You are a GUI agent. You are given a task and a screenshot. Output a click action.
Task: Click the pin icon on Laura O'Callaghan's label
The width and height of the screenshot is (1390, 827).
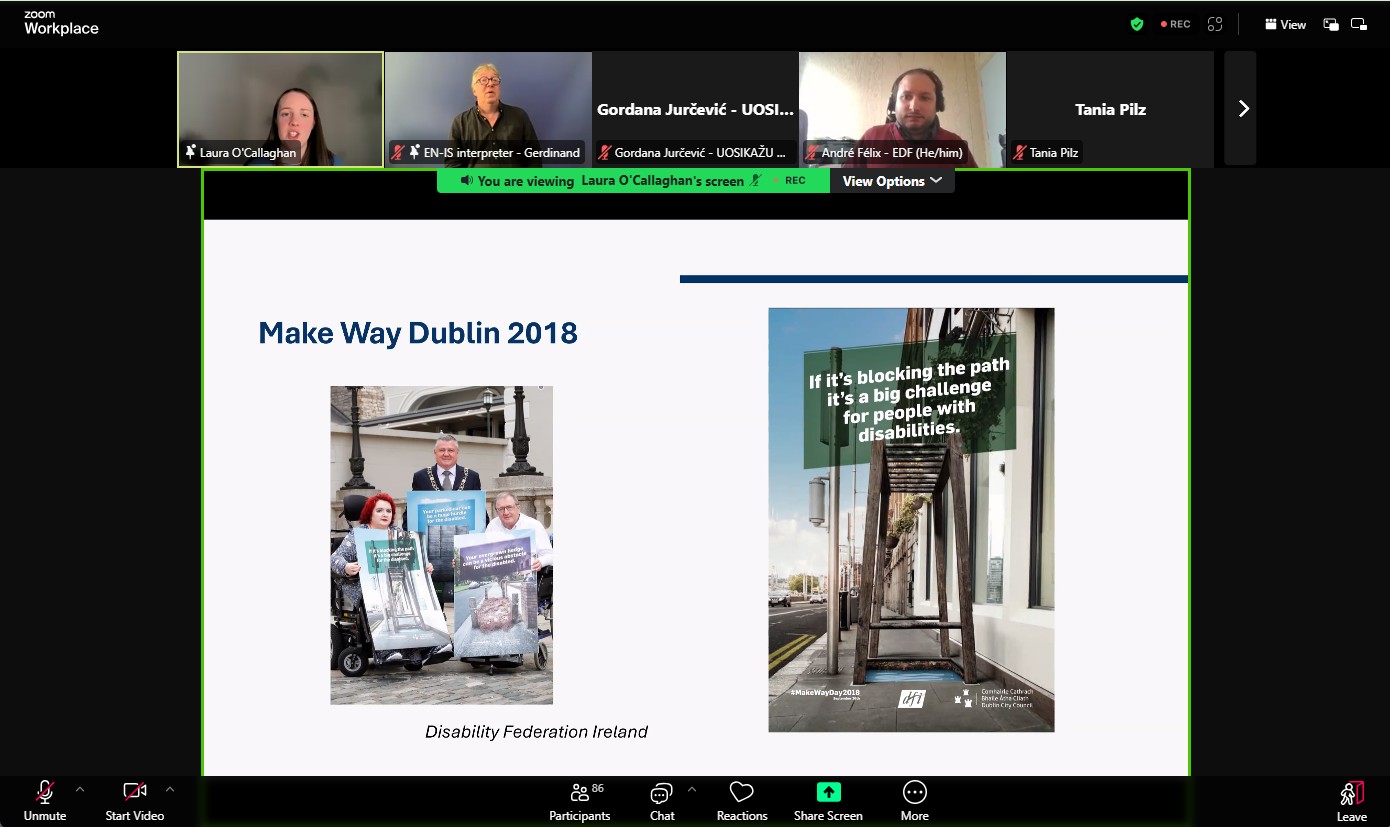point(191,153)
